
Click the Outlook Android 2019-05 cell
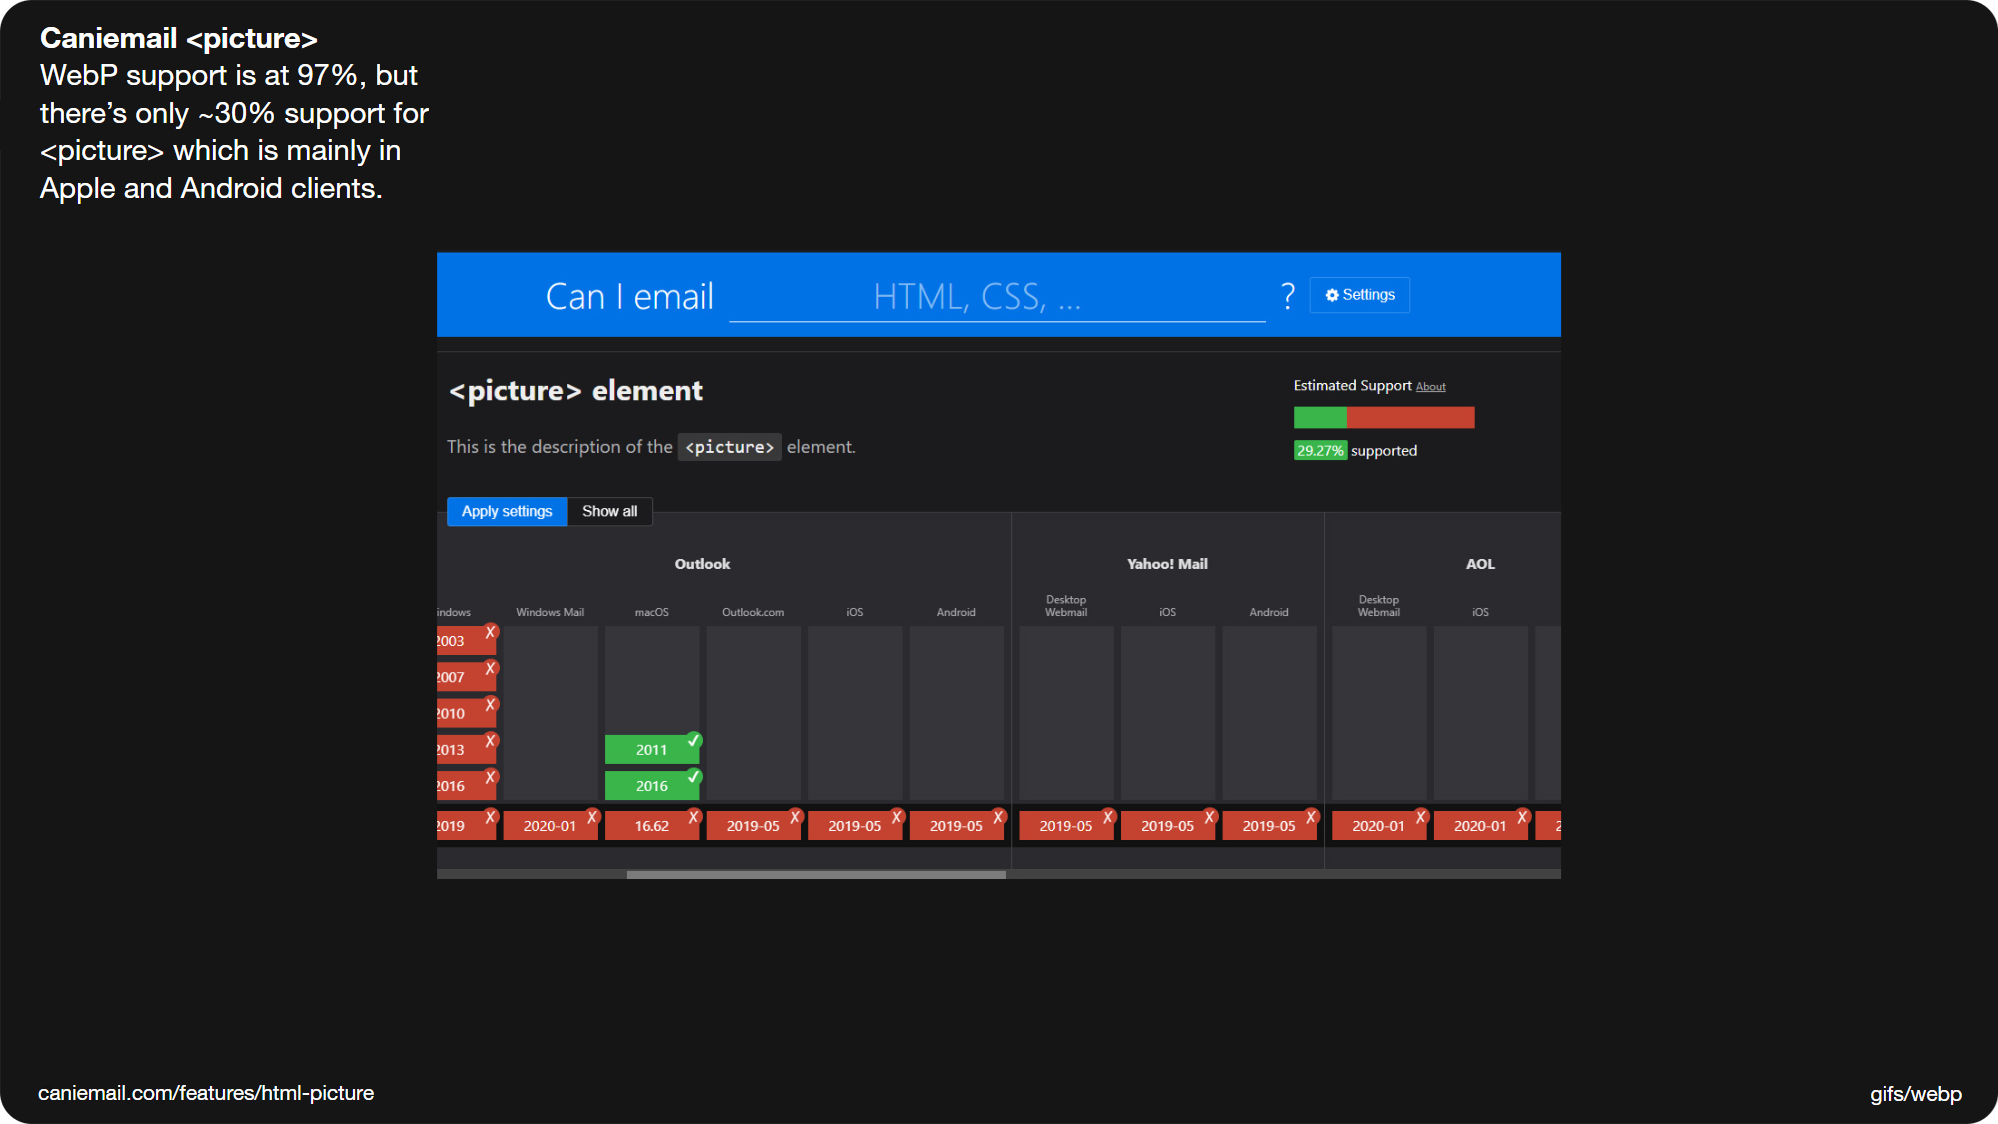point(955,826)
